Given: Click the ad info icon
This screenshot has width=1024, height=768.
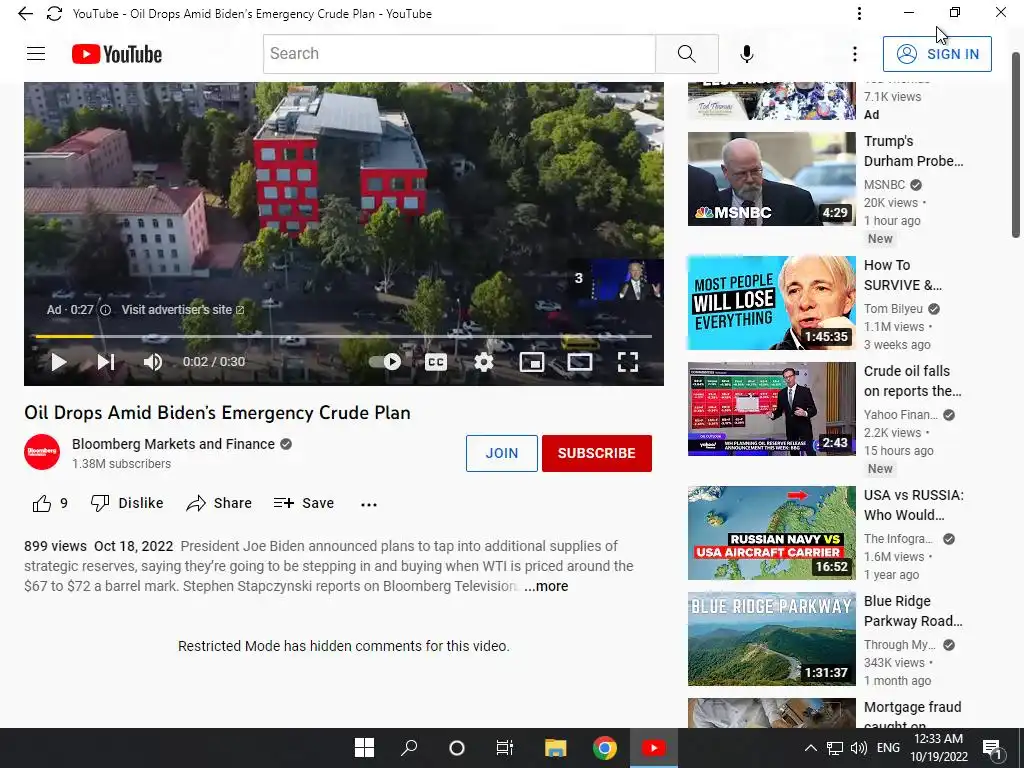Looking at the screenshot, I should coord(105,310).
